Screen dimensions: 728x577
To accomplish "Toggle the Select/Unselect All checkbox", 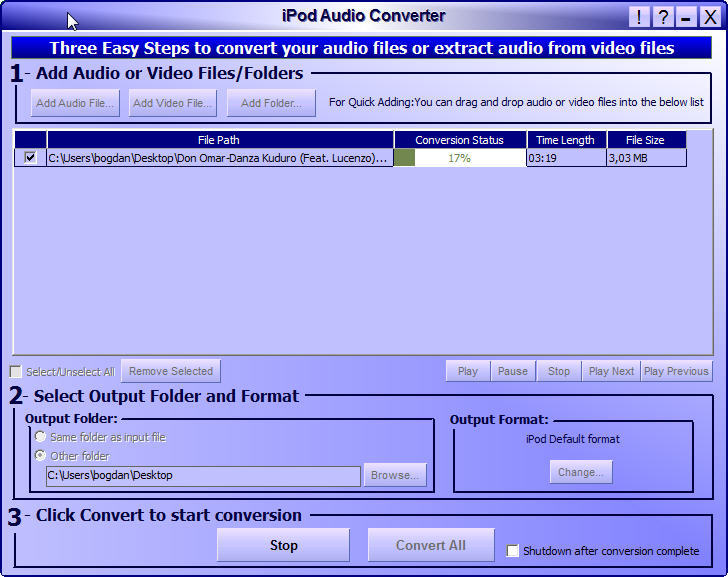I will 16,372.
